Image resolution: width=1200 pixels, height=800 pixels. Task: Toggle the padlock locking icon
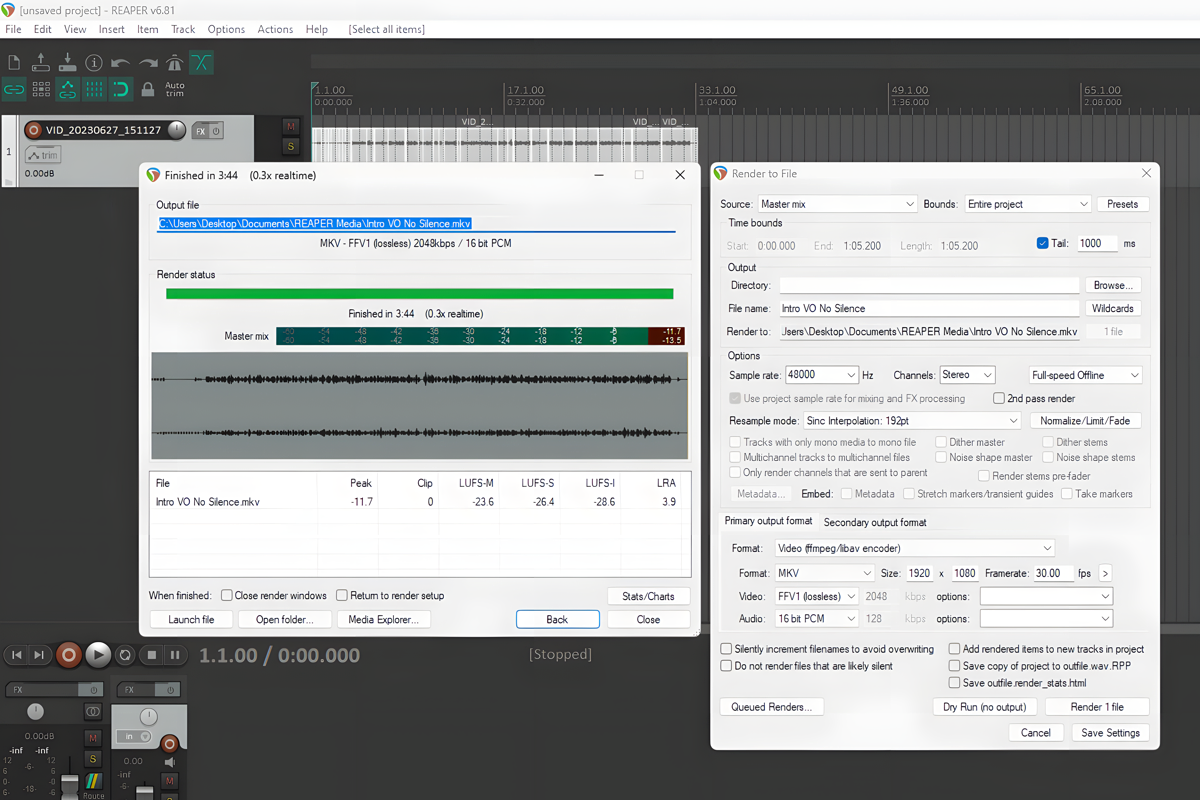(148, 89)
